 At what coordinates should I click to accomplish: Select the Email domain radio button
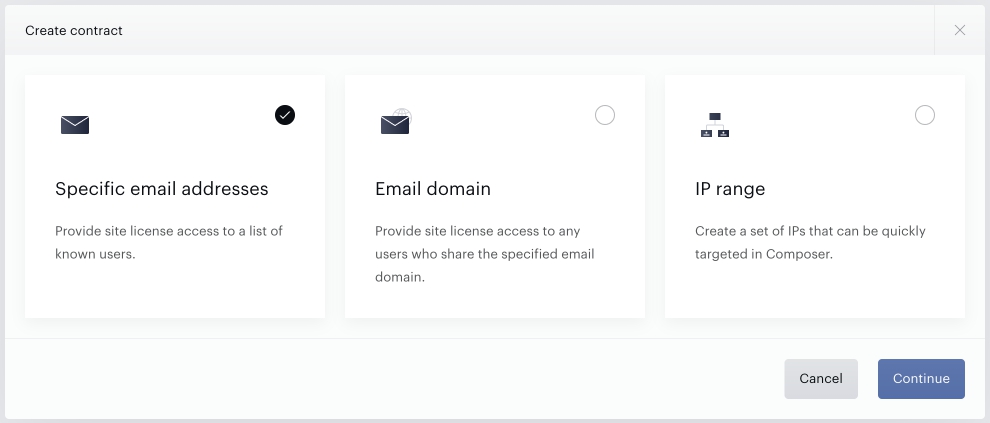click(x=605, y=115)
